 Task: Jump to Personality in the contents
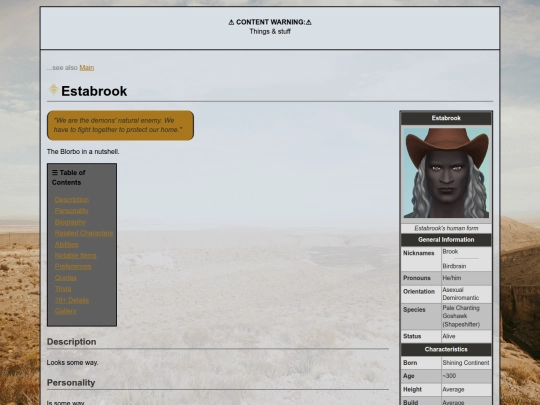(71, 211)
